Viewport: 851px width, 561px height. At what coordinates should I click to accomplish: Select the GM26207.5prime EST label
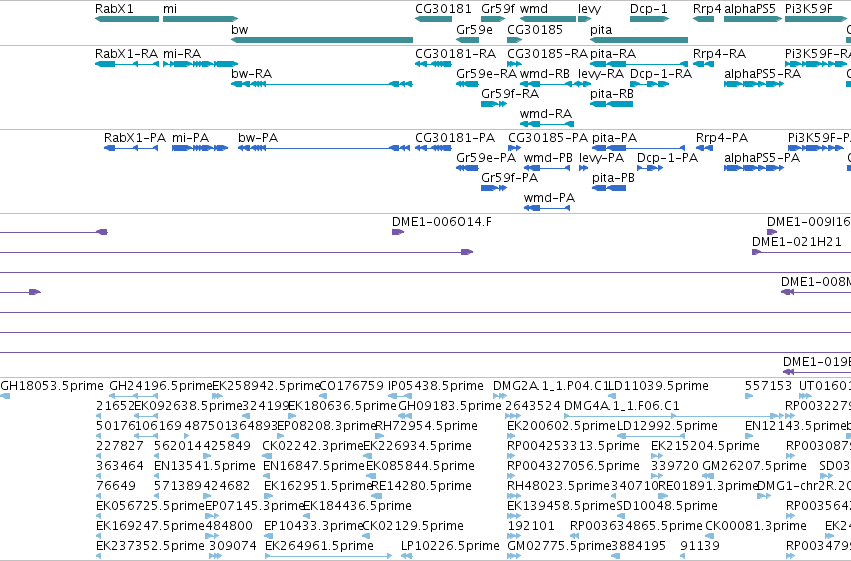(x=754, y=466)
